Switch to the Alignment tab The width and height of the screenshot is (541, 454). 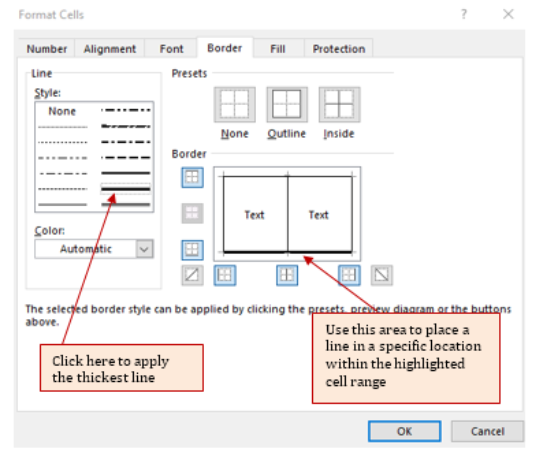(110, 49)
